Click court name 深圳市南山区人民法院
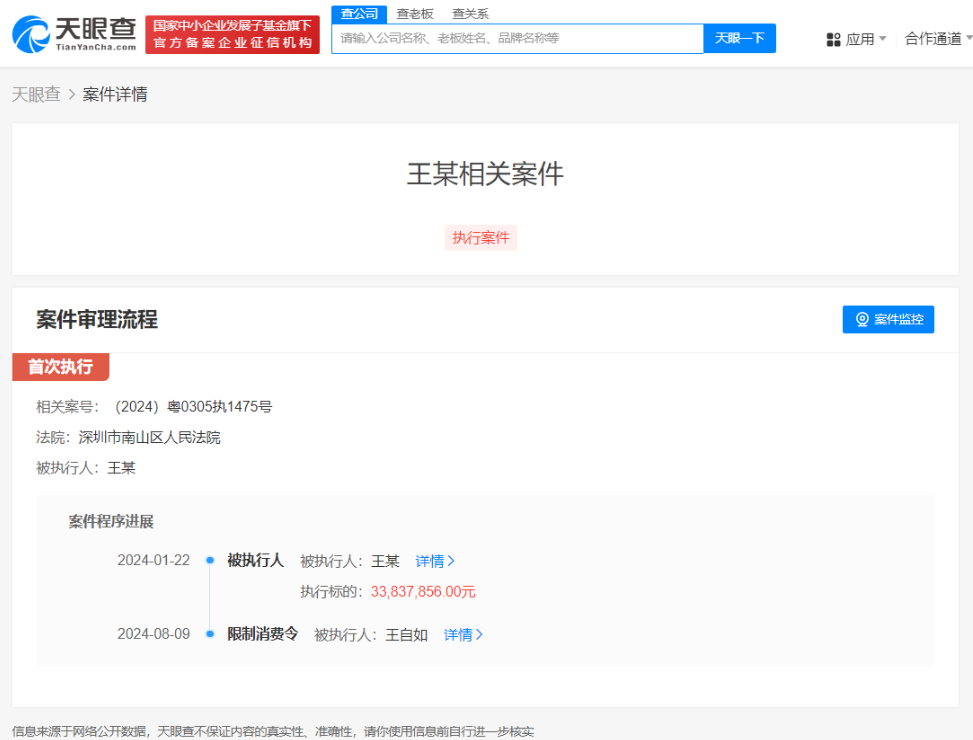Screen dimensions: 973x740 150,437
